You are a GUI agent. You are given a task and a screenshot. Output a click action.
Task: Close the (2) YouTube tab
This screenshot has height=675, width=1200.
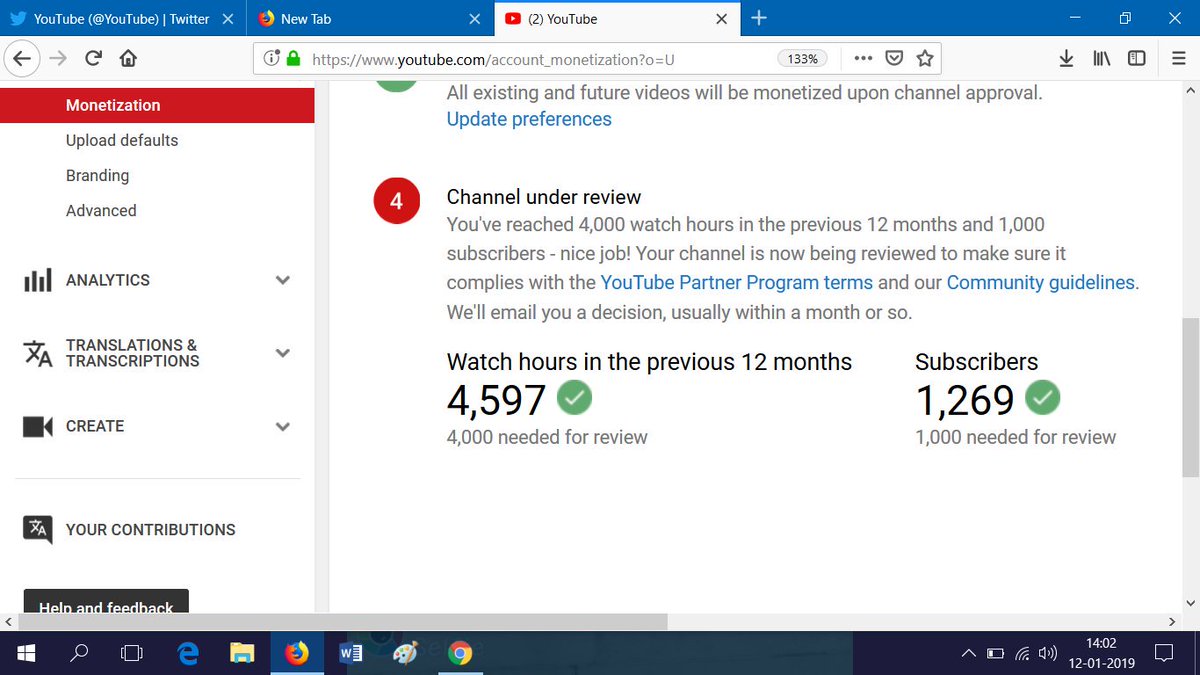[x=721, y=18]
